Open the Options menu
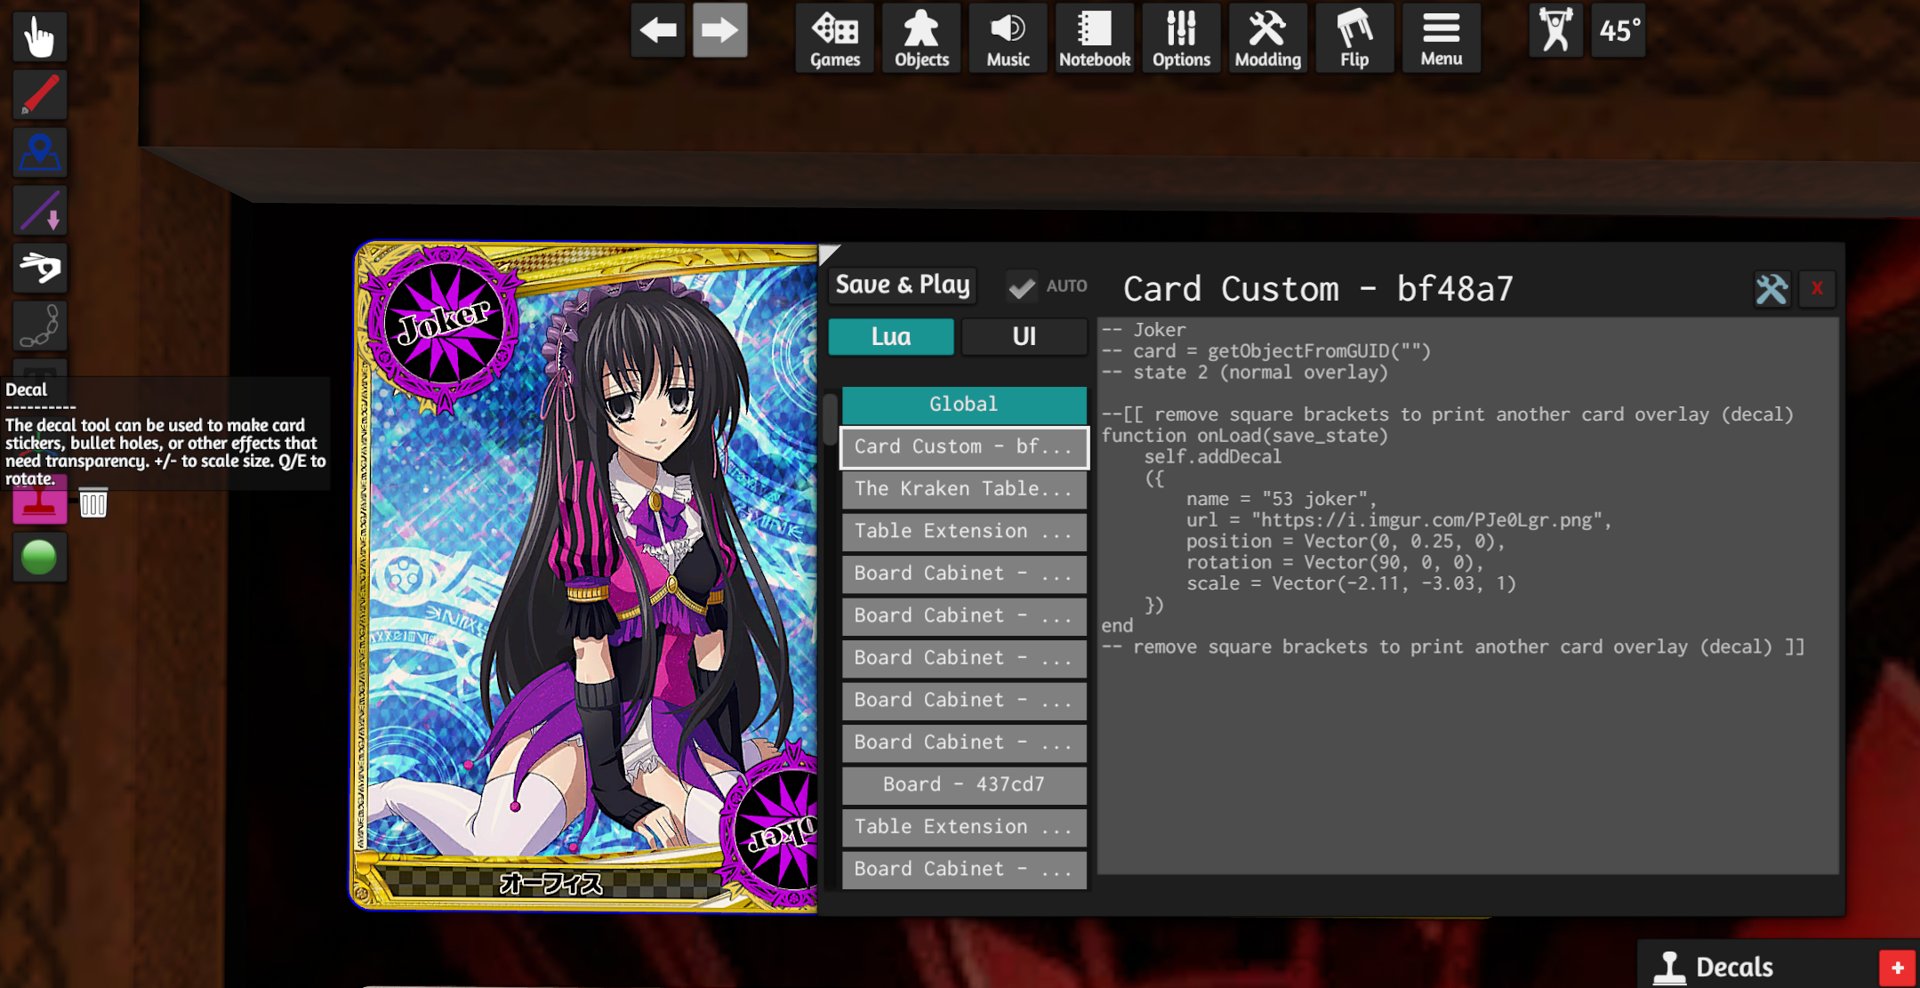The width and height of the screenshot is (1920, 988). 1181,38
